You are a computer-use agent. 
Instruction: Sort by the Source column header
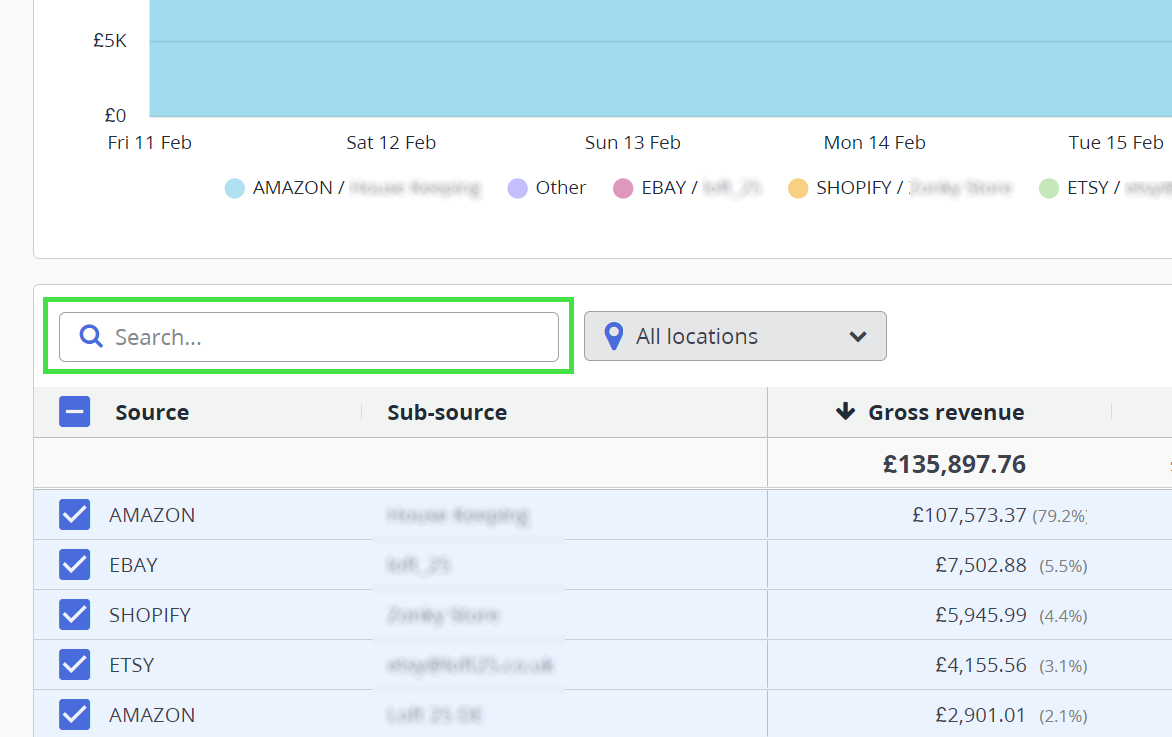click(152, 412)
